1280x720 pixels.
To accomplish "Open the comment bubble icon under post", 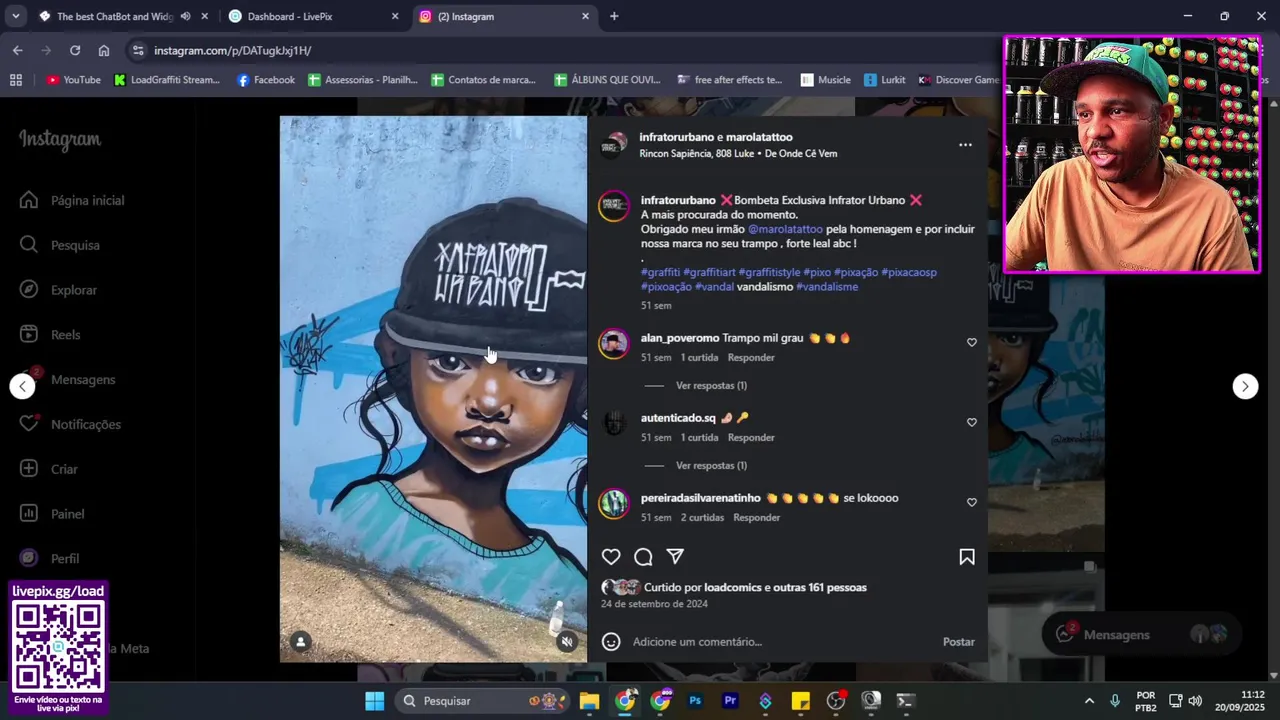I will coord(643,557).
